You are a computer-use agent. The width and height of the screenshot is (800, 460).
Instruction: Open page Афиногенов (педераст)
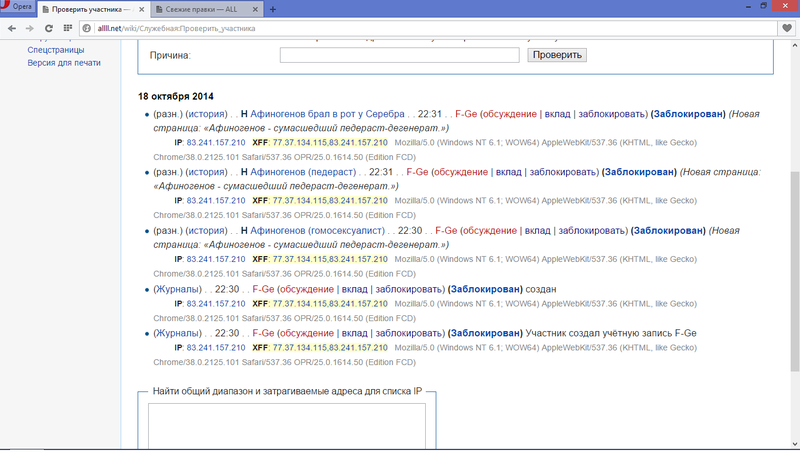(303, 172)
